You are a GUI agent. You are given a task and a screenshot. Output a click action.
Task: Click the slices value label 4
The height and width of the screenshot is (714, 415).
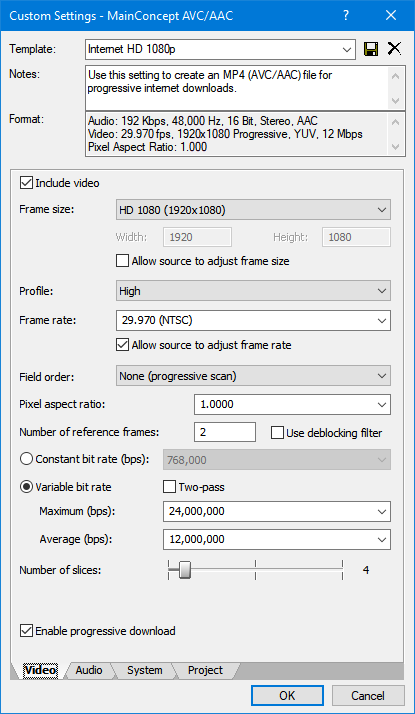tap(366, 570)
